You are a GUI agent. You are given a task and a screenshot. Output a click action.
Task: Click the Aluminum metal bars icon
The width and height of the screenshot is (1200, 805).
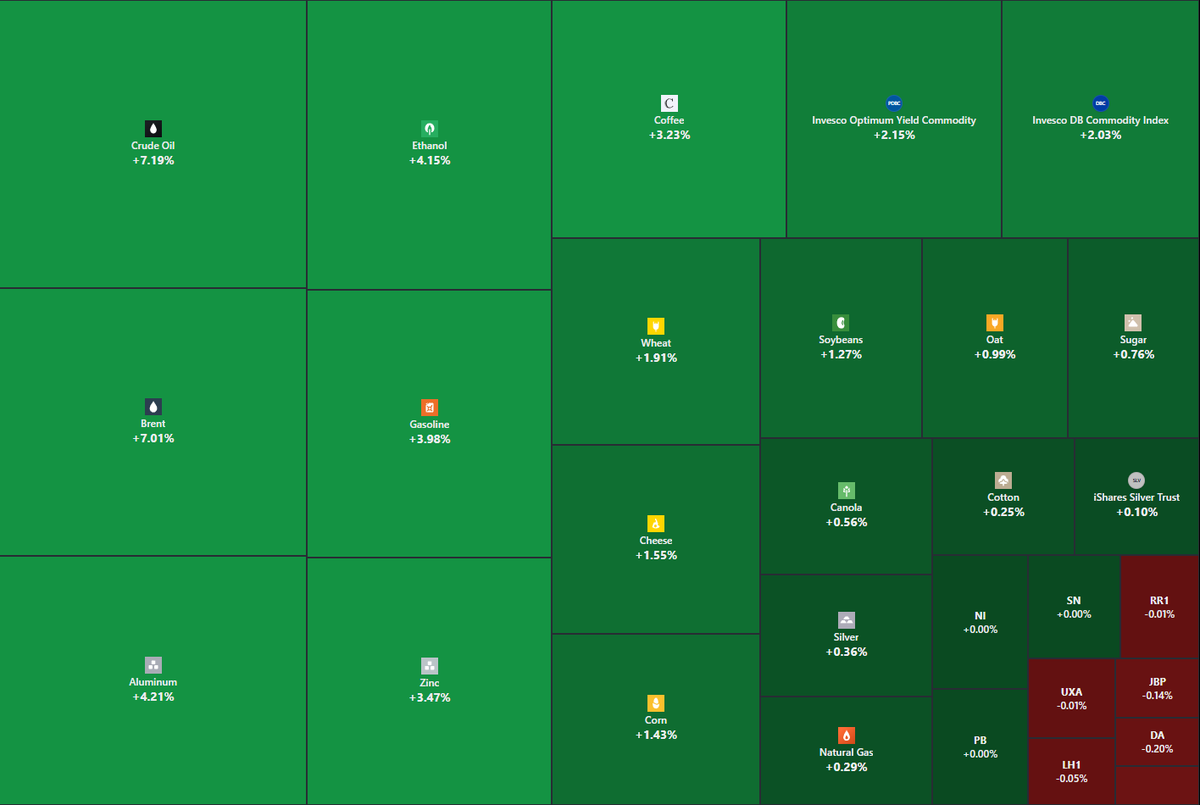coord(153,665)
